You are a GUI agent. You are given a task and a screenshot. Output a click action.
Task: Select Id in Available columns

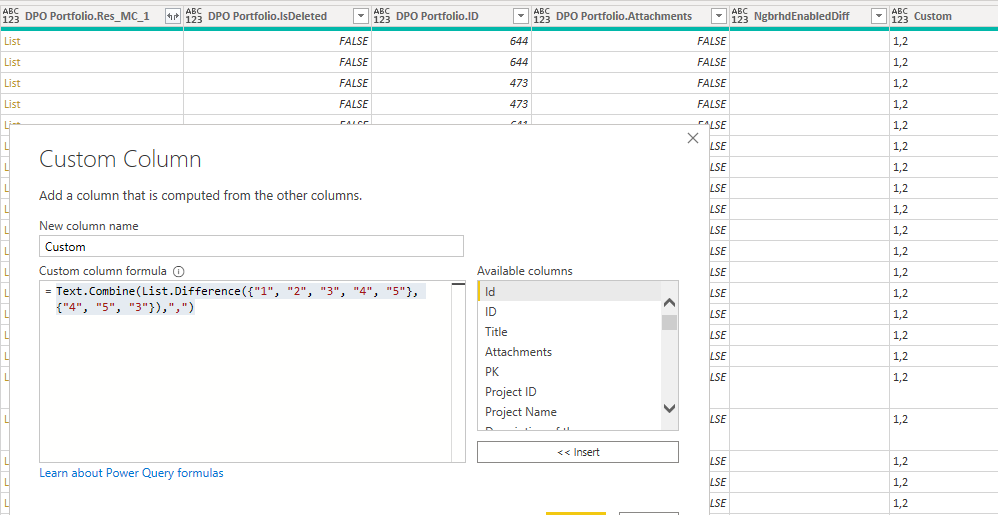570,292
